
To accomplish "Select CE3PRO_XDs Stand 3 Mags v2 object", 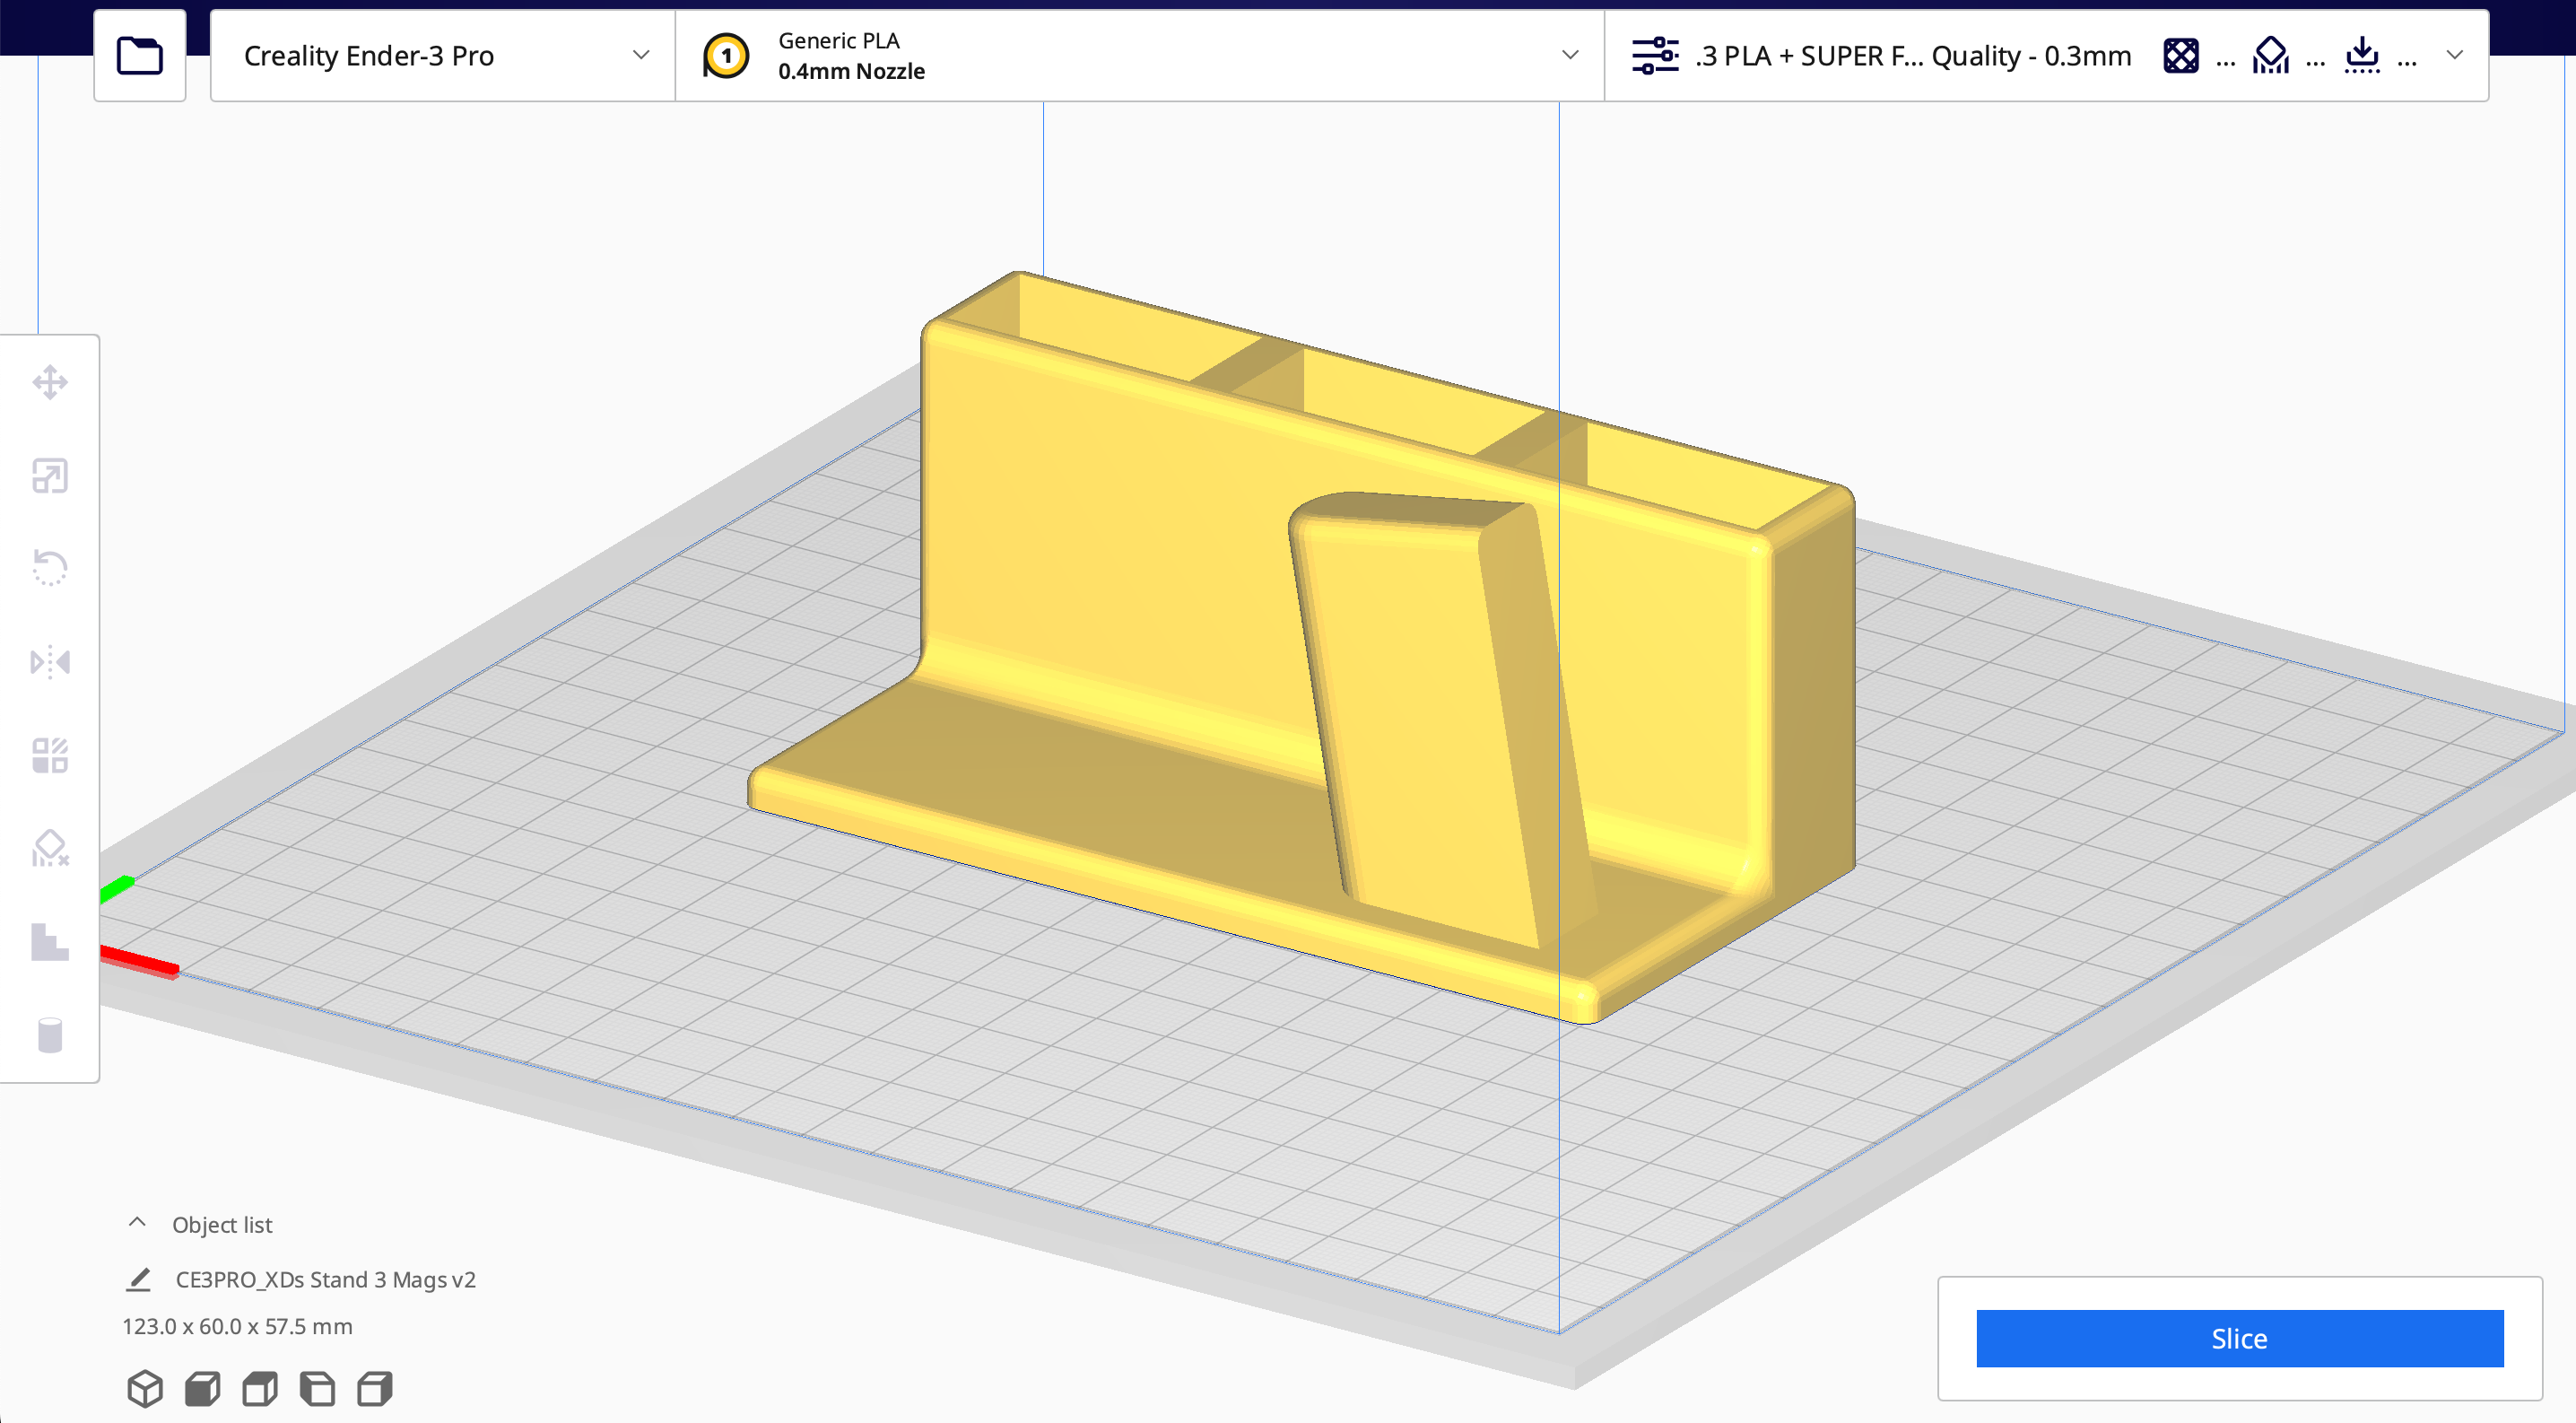I will (x=325, y=1279).
